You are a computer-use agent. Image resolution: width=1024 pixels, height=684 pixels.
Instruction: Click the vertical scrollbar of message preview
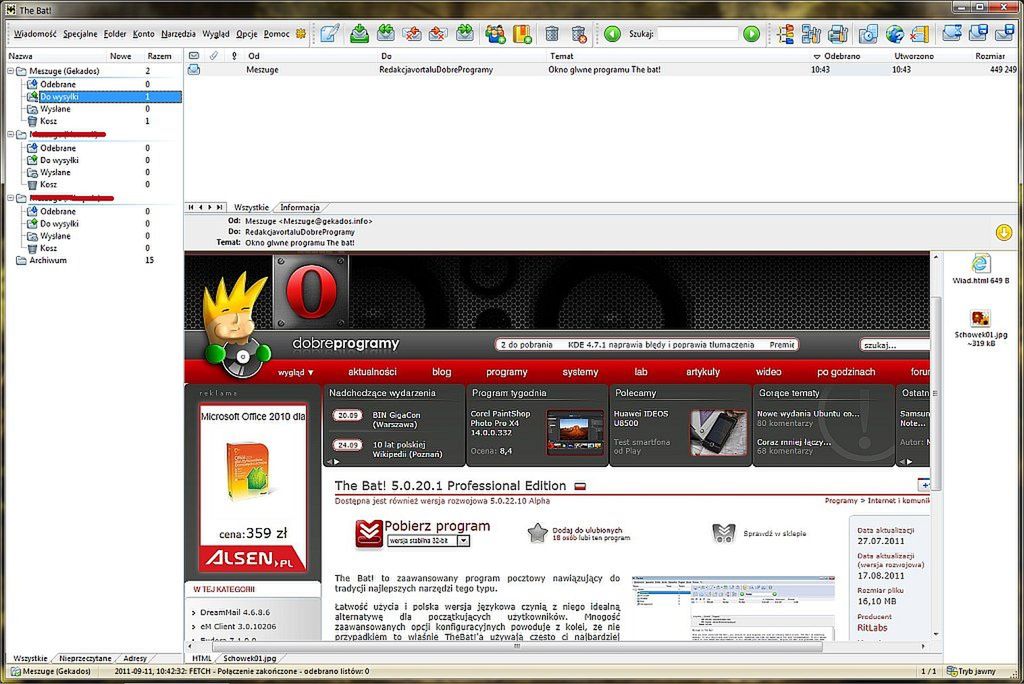point(936,392)
